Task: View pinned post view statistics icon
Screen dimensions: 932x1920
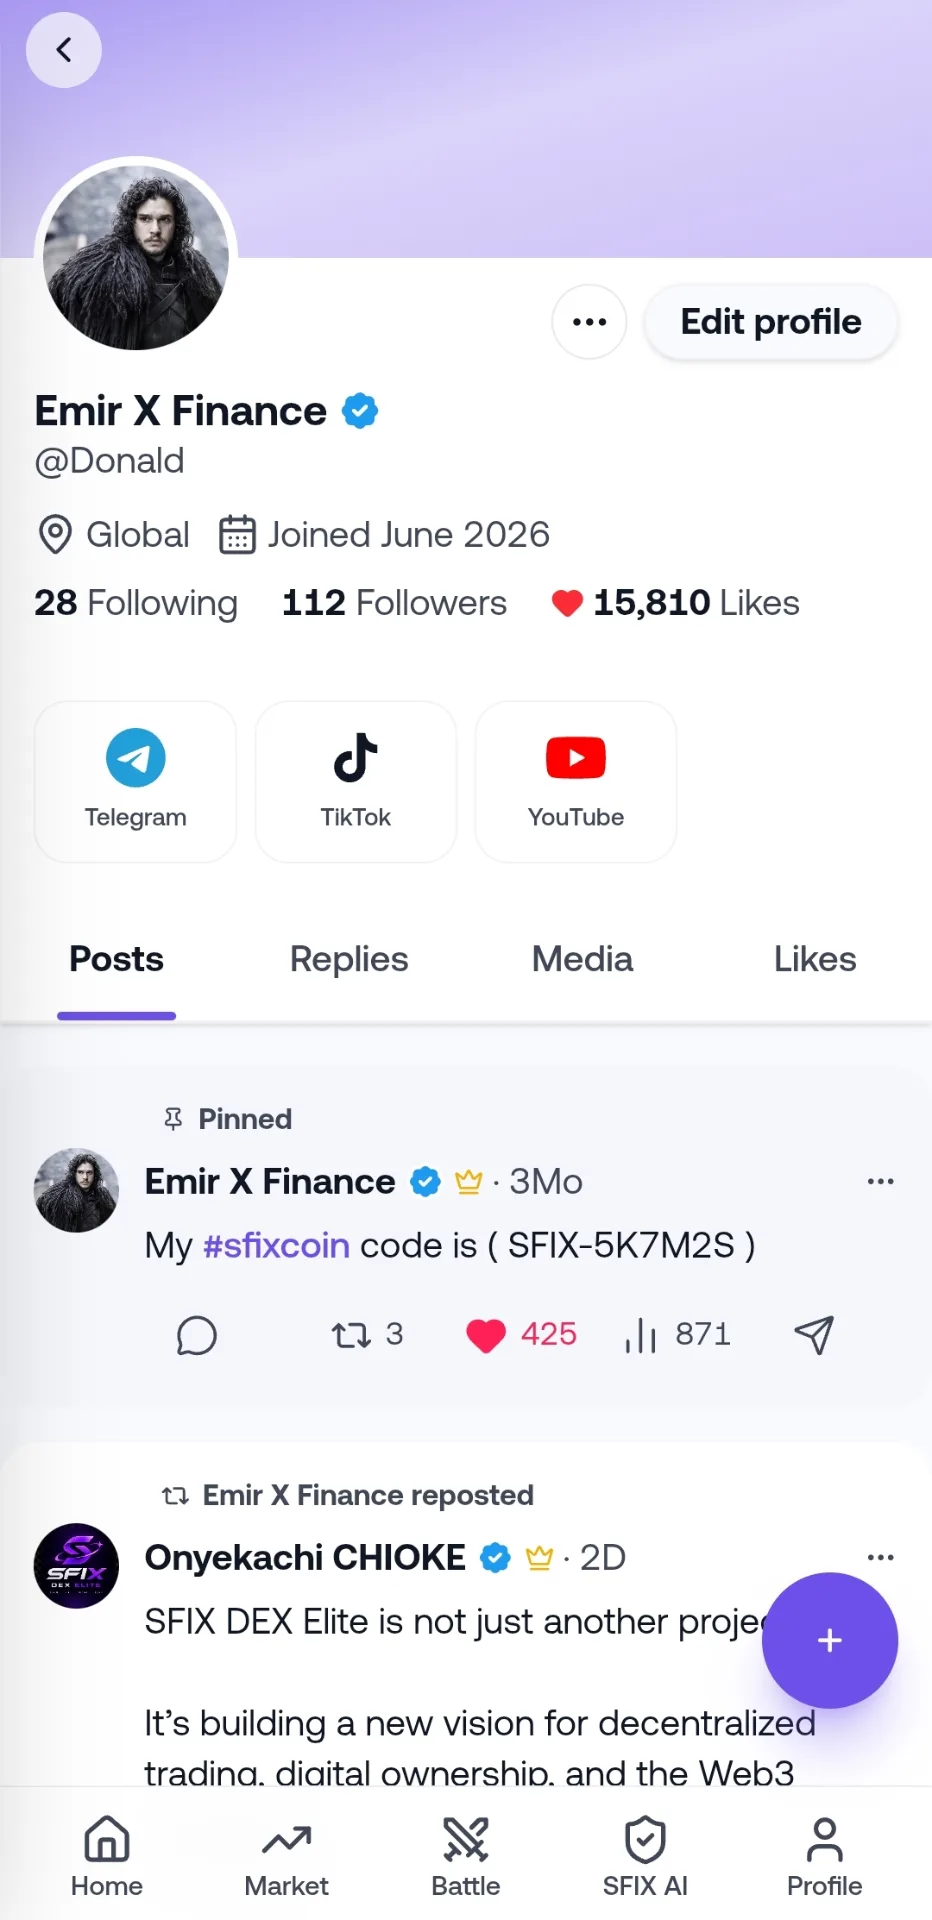Action: point(640,1335)
